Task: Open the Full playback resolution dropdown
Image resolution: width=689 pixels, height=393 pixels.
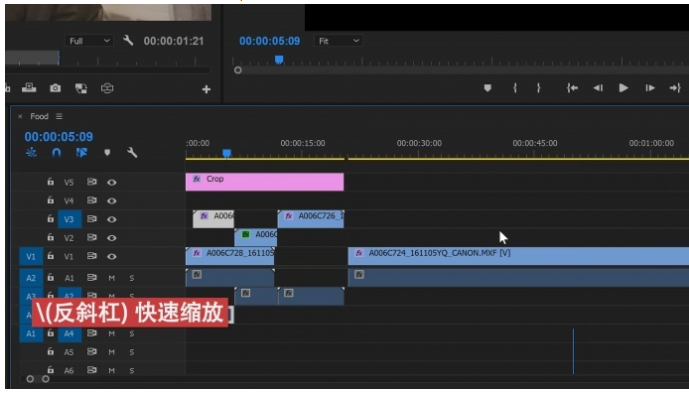Action: click(x=89, y=41)
